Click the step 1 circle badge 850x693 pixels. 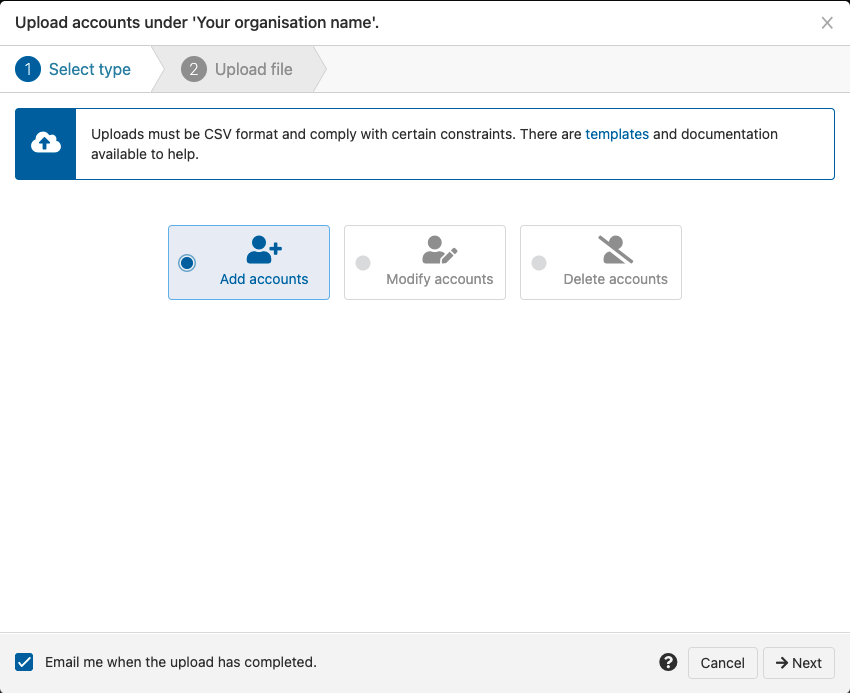(x=27, y=69)
